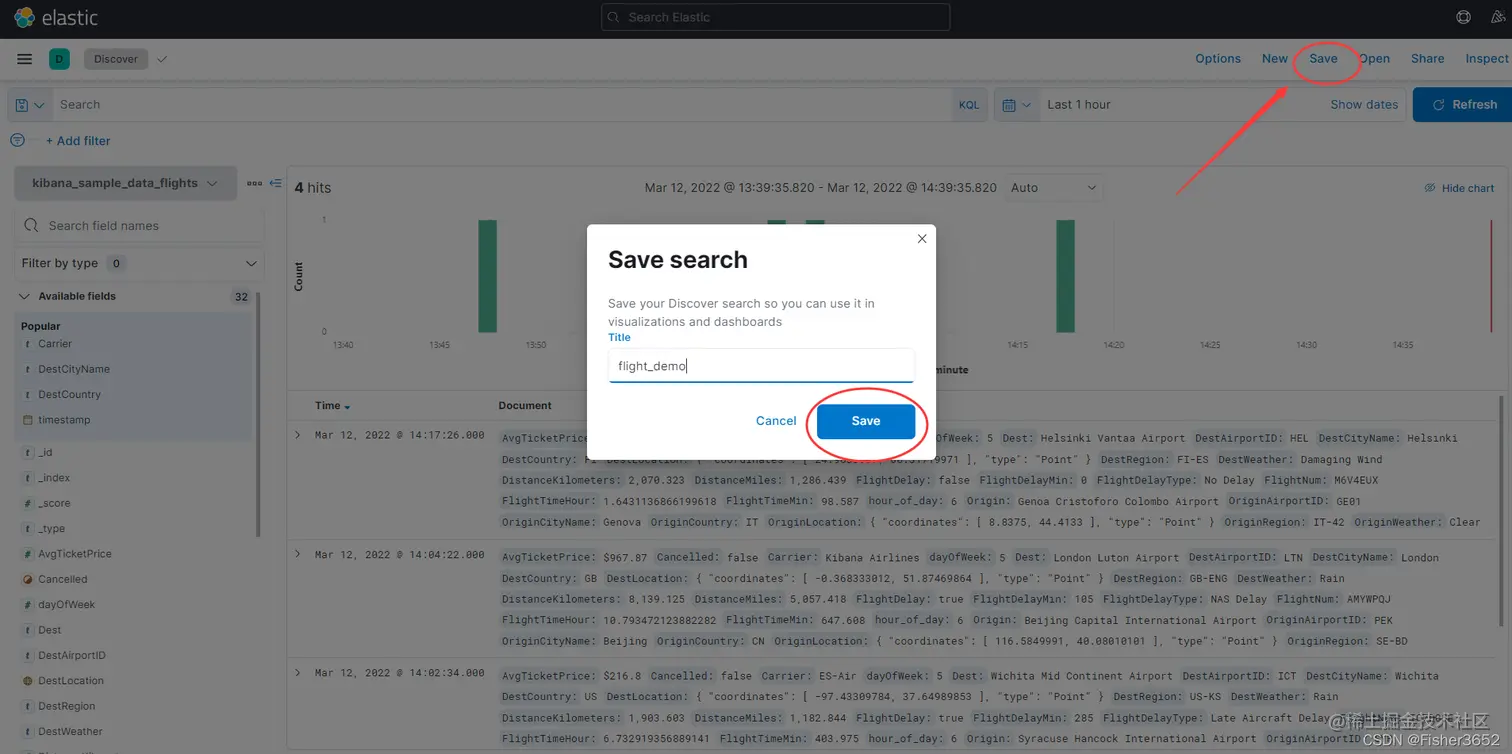Click Cancel in Save search dialog
This screenshot has height=754, width=1512.
[776, 421]
